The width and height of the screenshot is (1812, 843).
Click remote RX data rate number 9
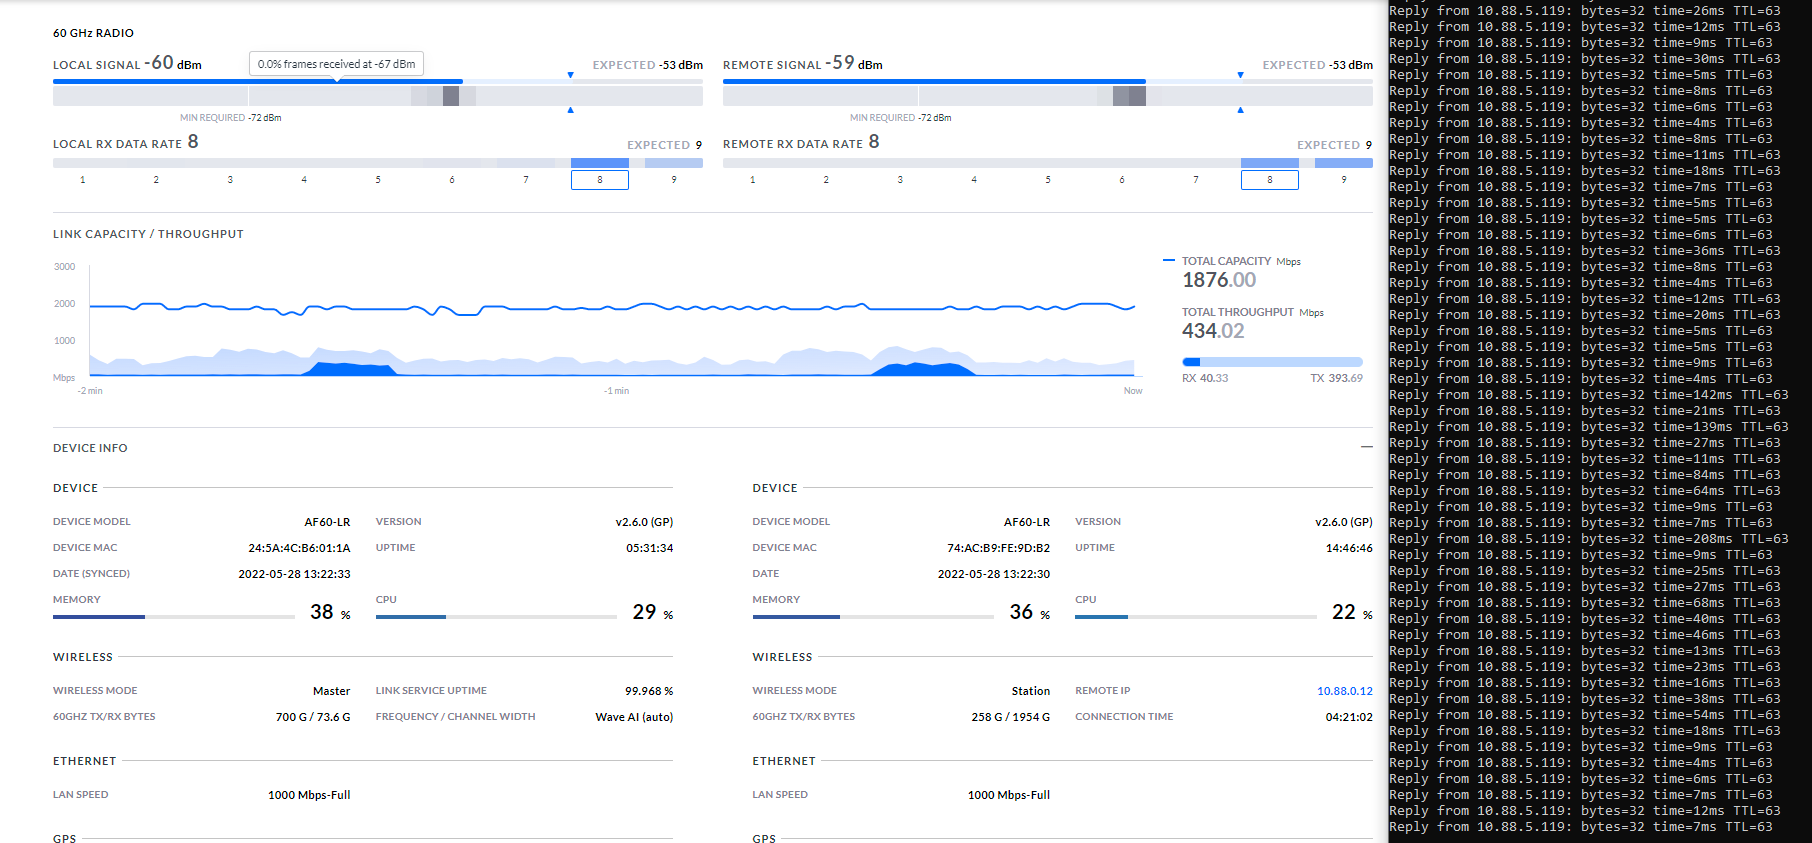click(1344, 180)
